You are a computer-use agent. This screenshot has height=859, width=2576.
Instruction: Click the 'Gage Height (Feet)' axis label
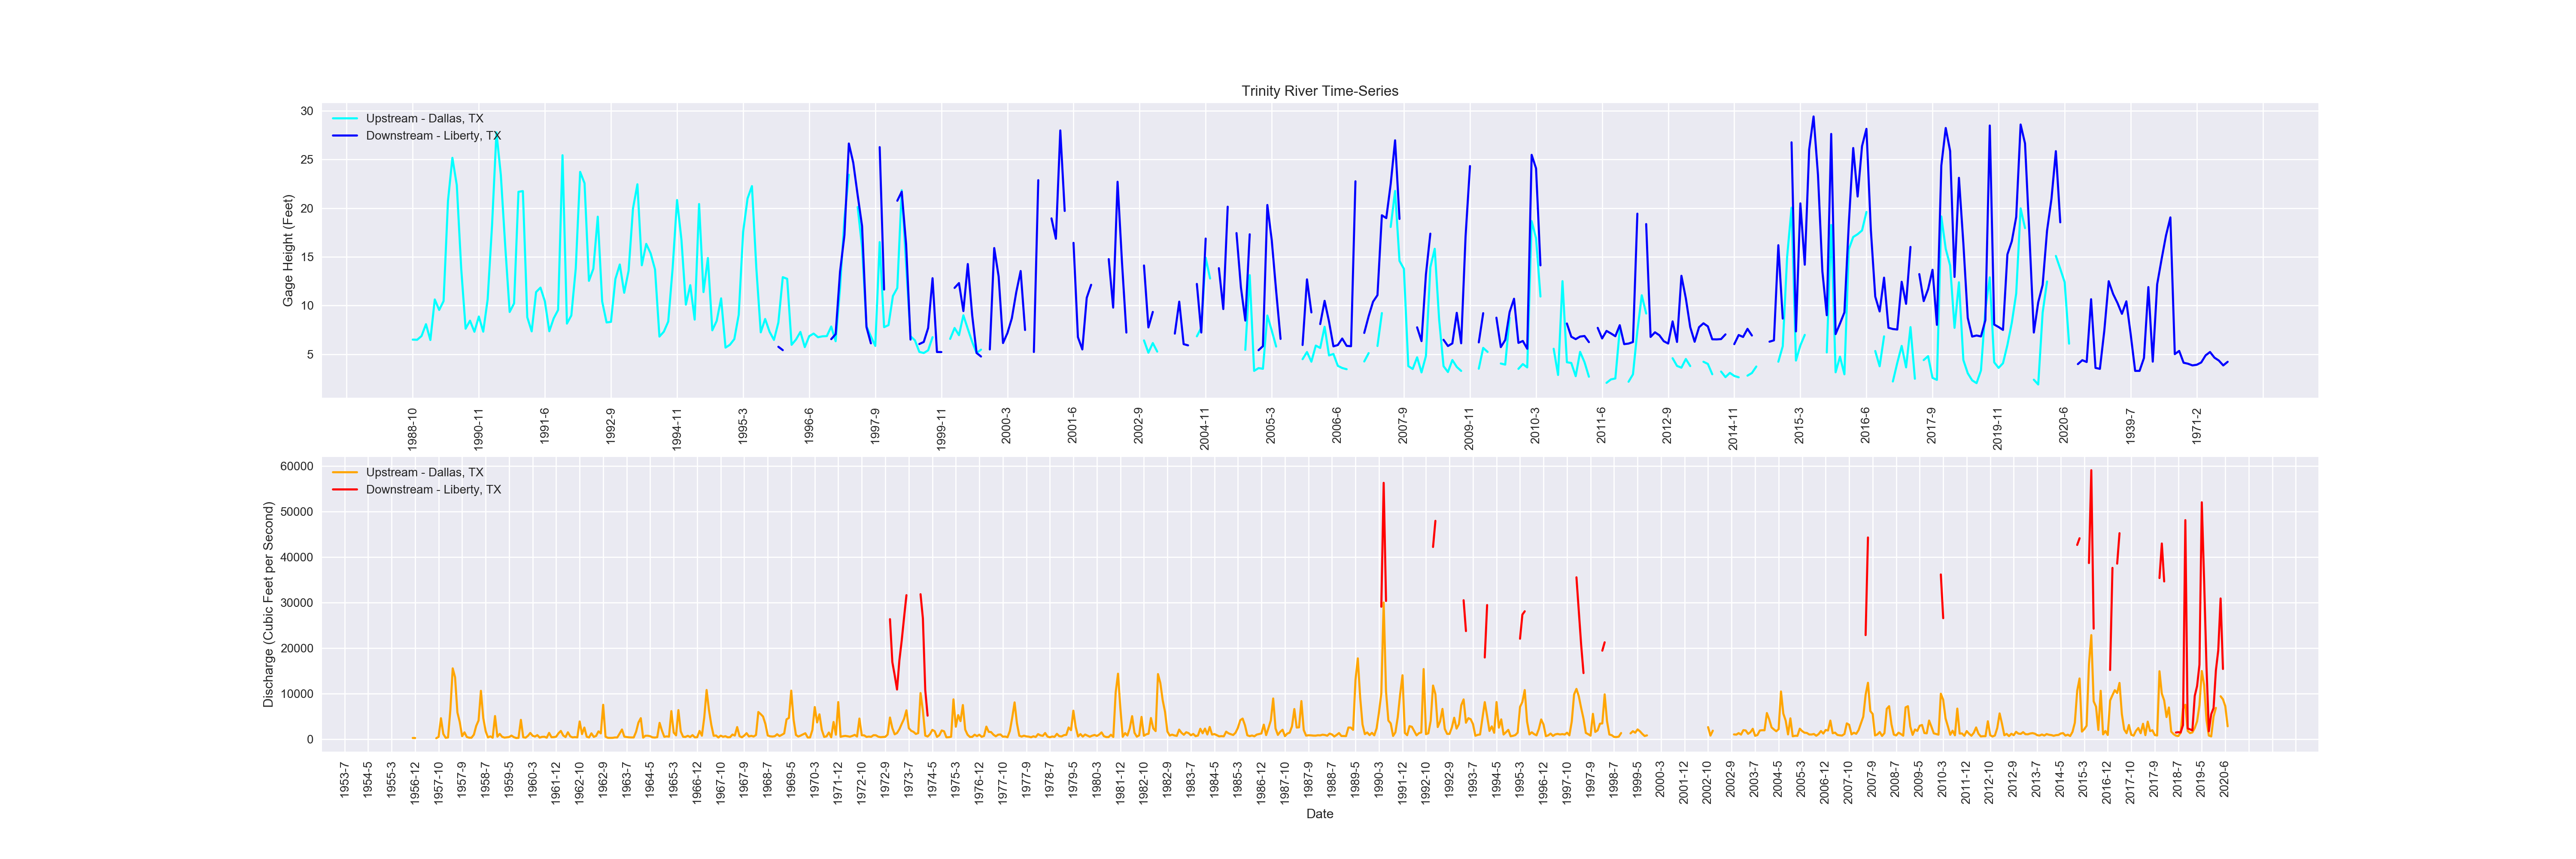click(x=288, y=250)
